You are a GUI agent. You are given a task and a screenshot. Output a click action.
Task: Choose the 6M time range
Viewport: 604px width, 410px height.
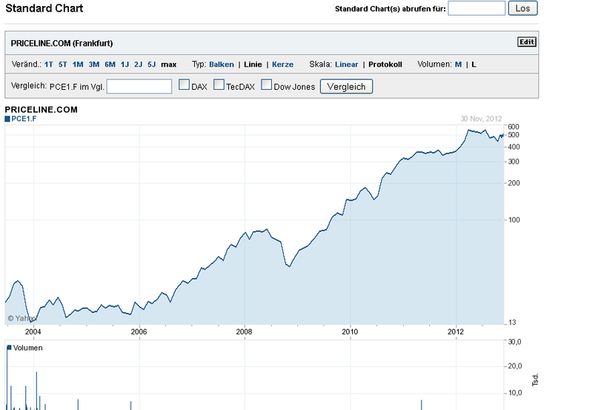pos(110,64)
